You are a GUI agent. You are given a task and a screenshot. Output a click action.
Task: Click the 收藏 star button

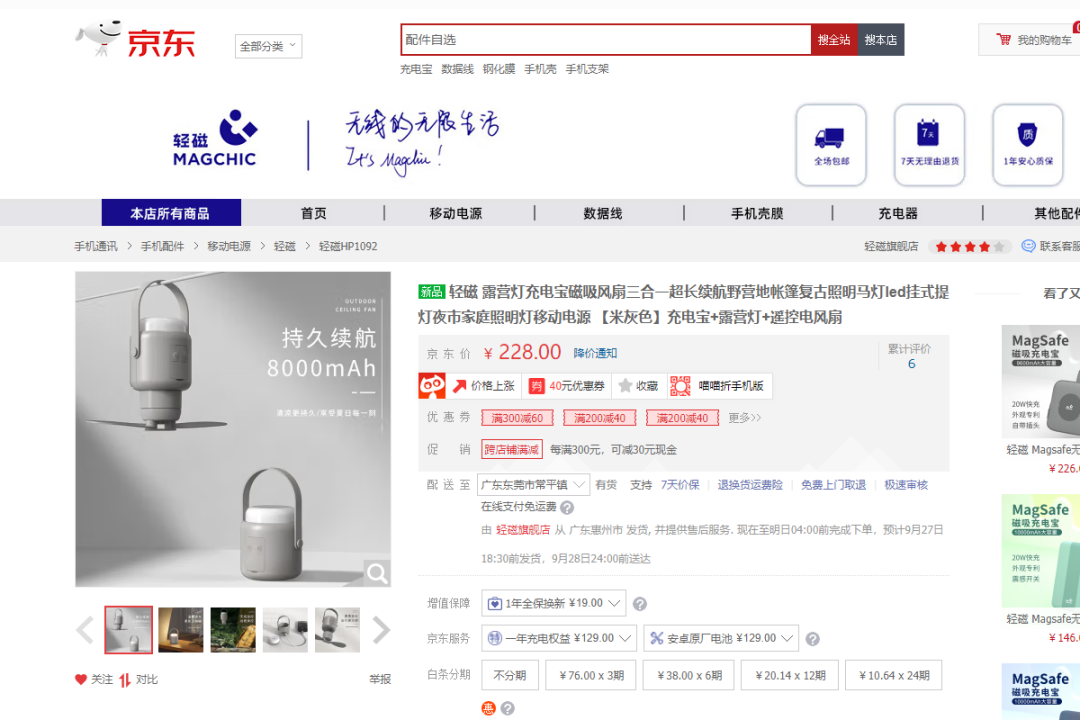[639, 386]
